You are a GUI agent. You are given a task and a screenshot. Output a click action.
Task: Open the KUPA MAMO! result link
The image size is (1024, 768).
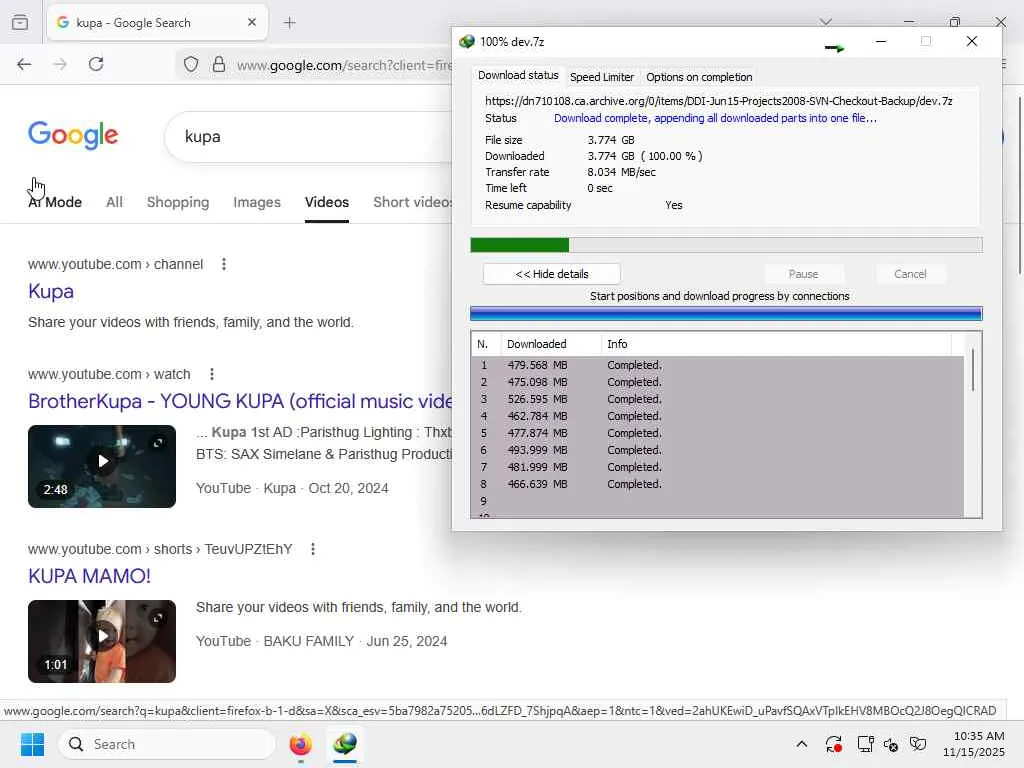coord(89,576)
